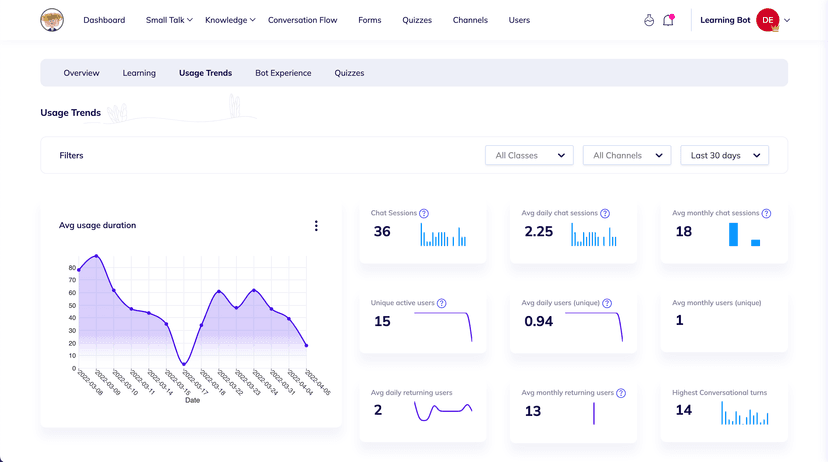Click the flask test bot icon
This screenshot has height=462, width=828.
(x=648, y=20)
